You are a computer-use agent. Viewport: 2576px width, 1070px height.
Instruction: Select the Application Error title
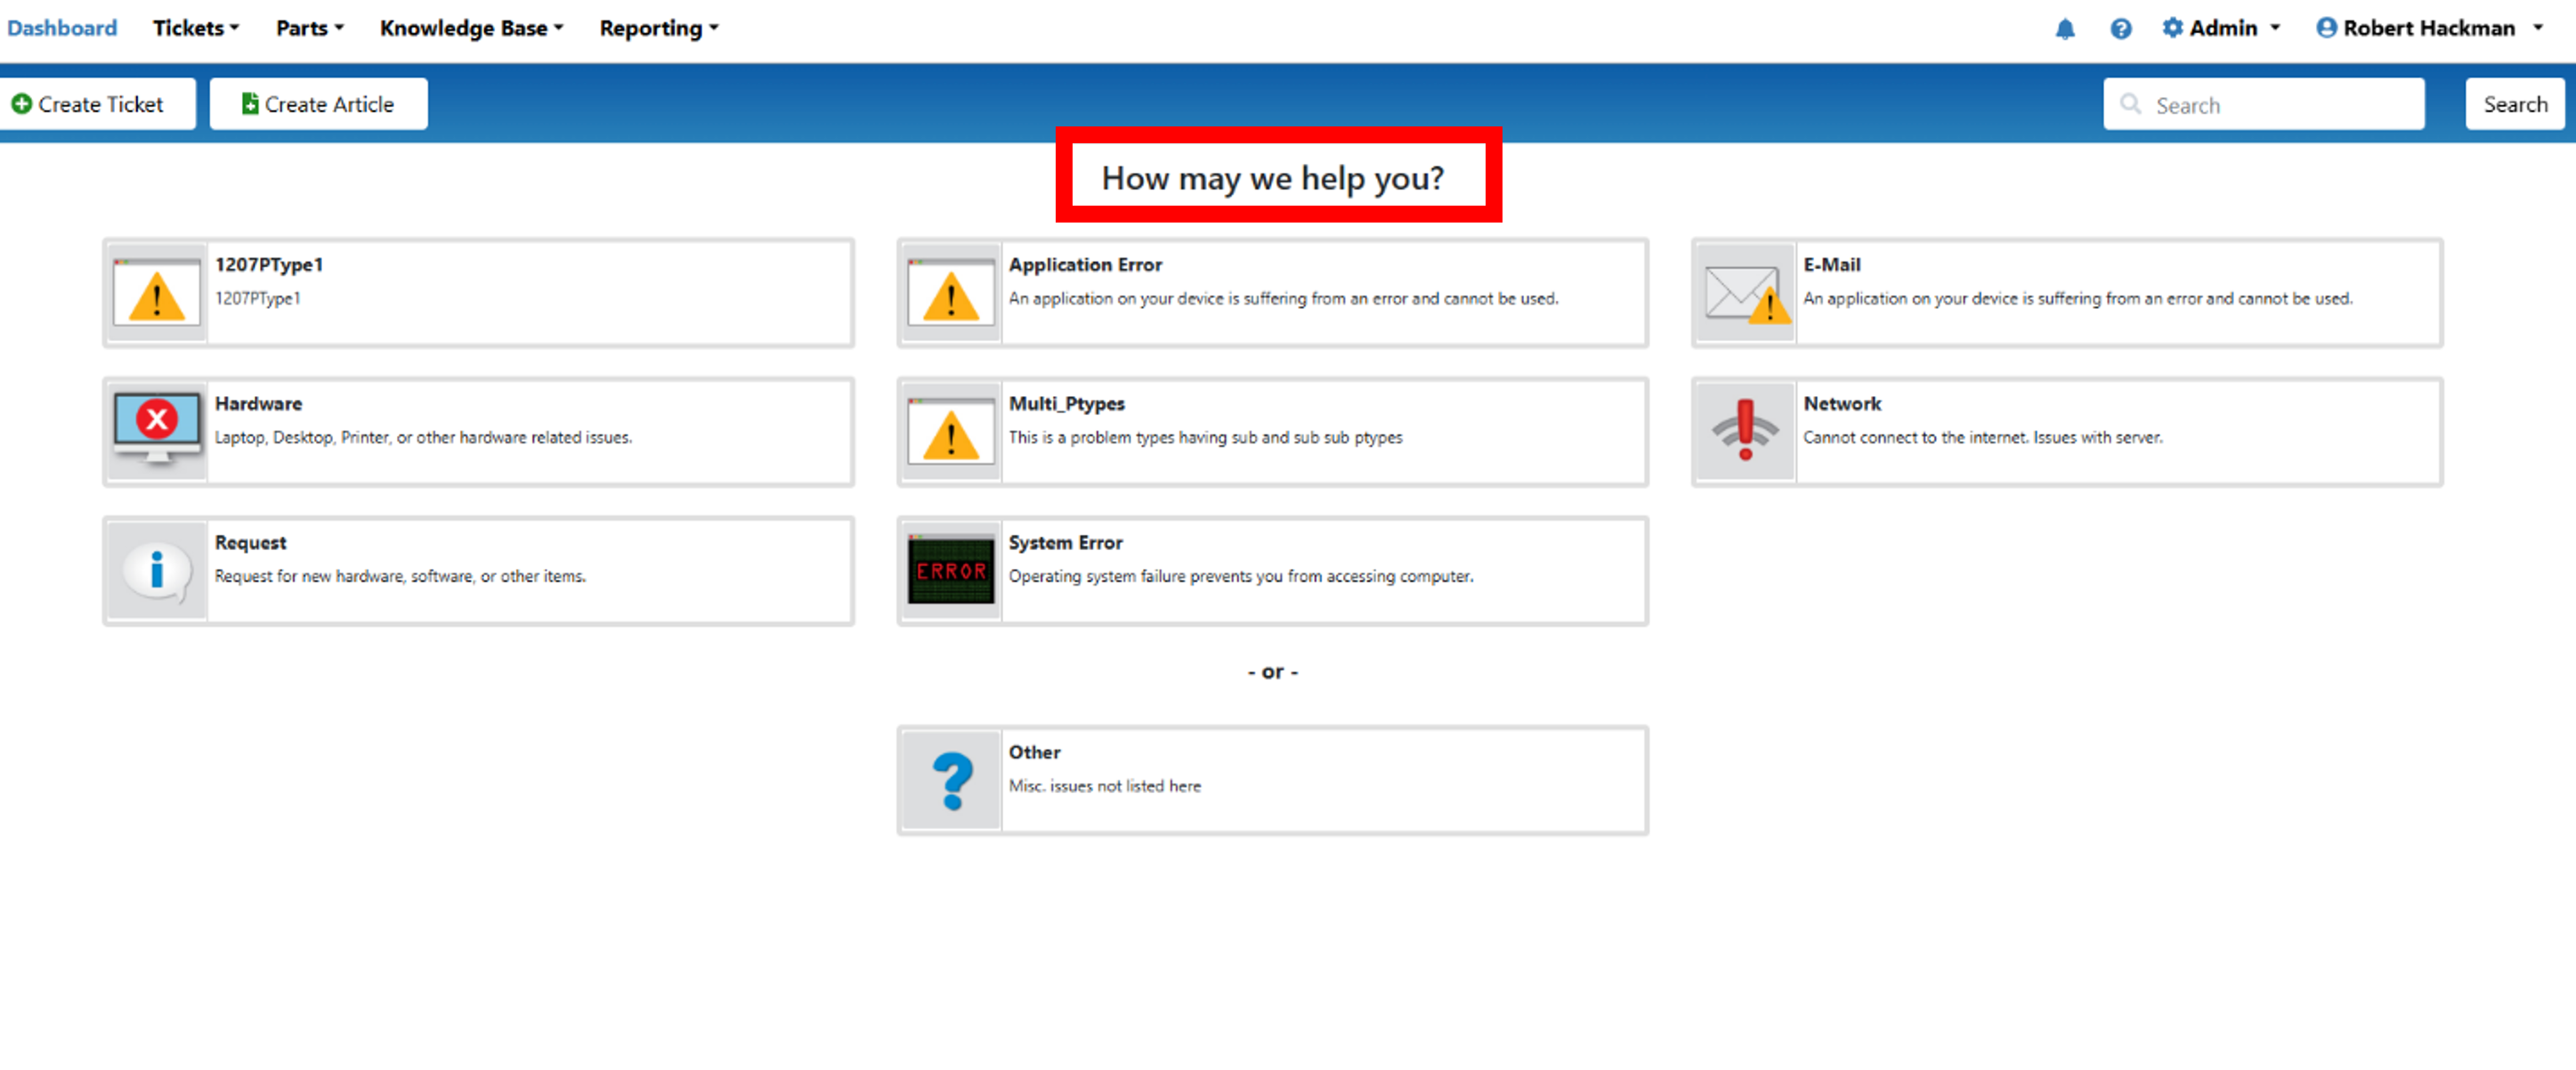click(1085, 265)
